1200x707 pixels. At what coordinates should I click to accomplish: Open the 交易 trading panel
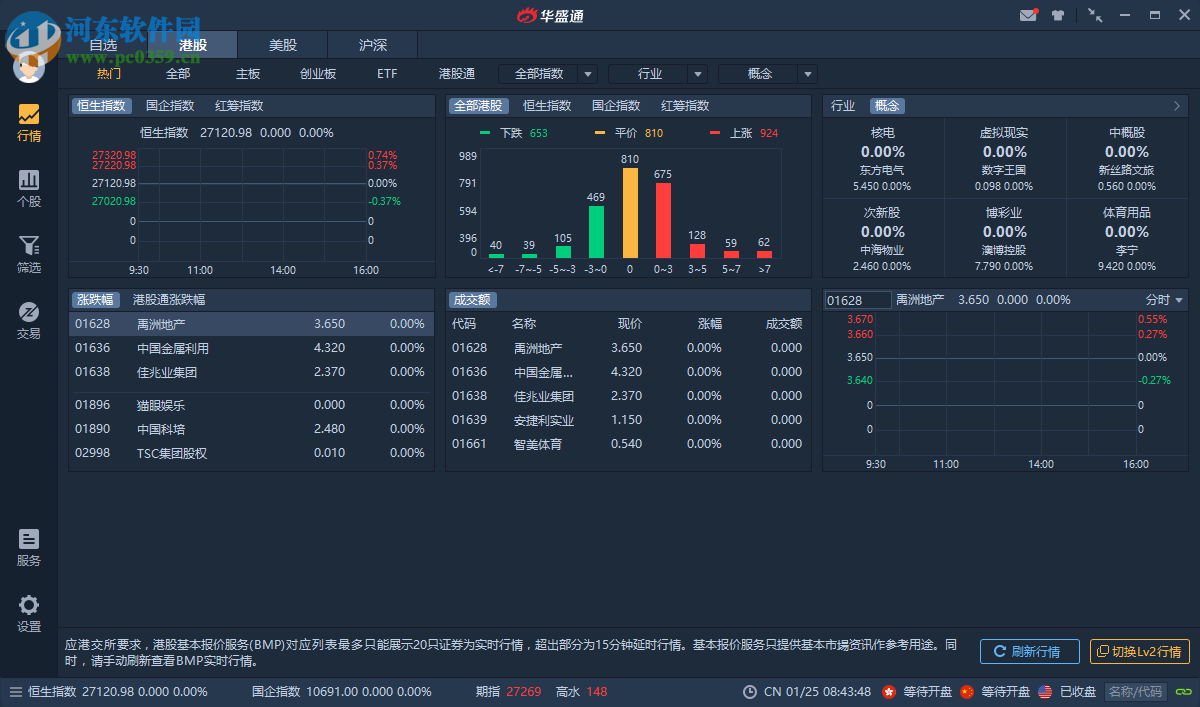(28, 320)
